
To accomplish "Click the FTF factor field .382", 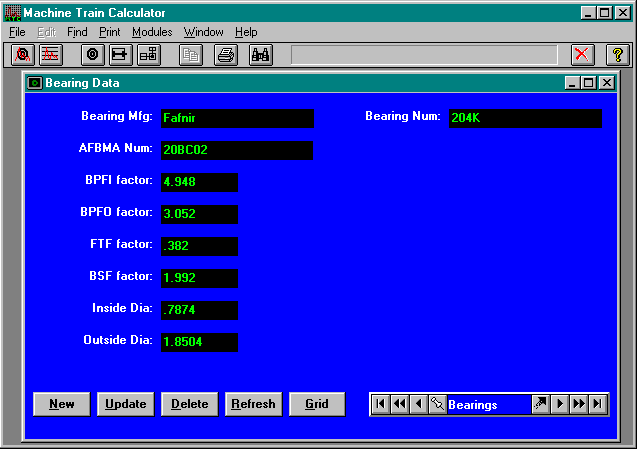I will [x=199, y=246].
